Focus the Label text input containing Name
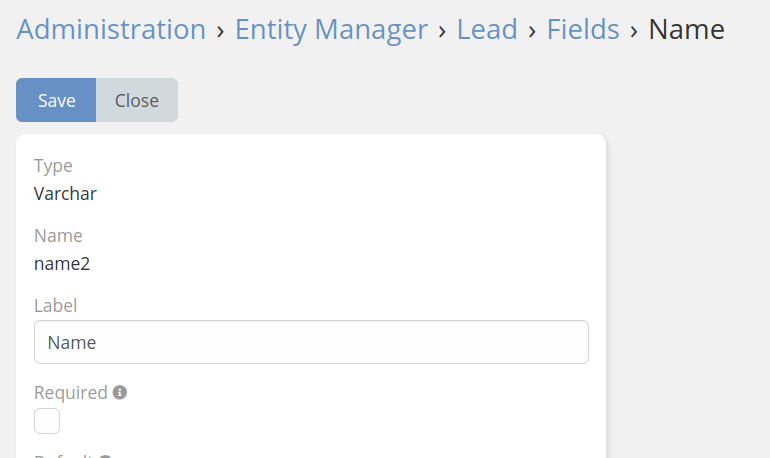The height and width of the screenshot is (458, 770). [x=311, y=342]
